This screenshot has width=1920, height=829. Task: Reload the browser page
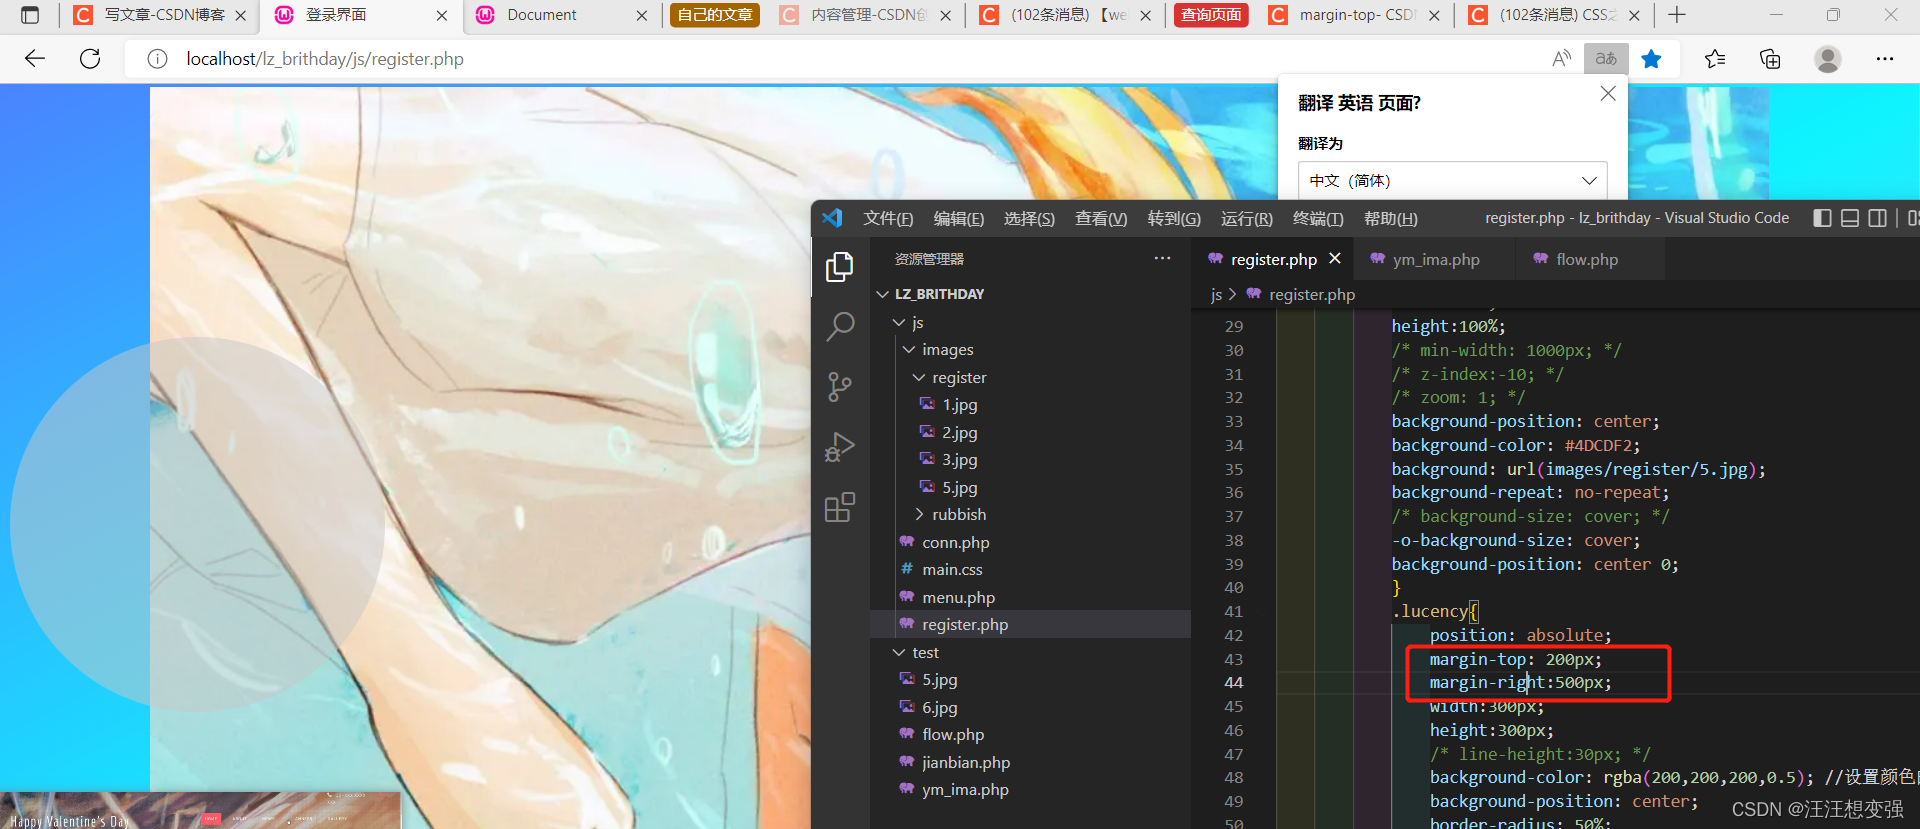[90, 59]
